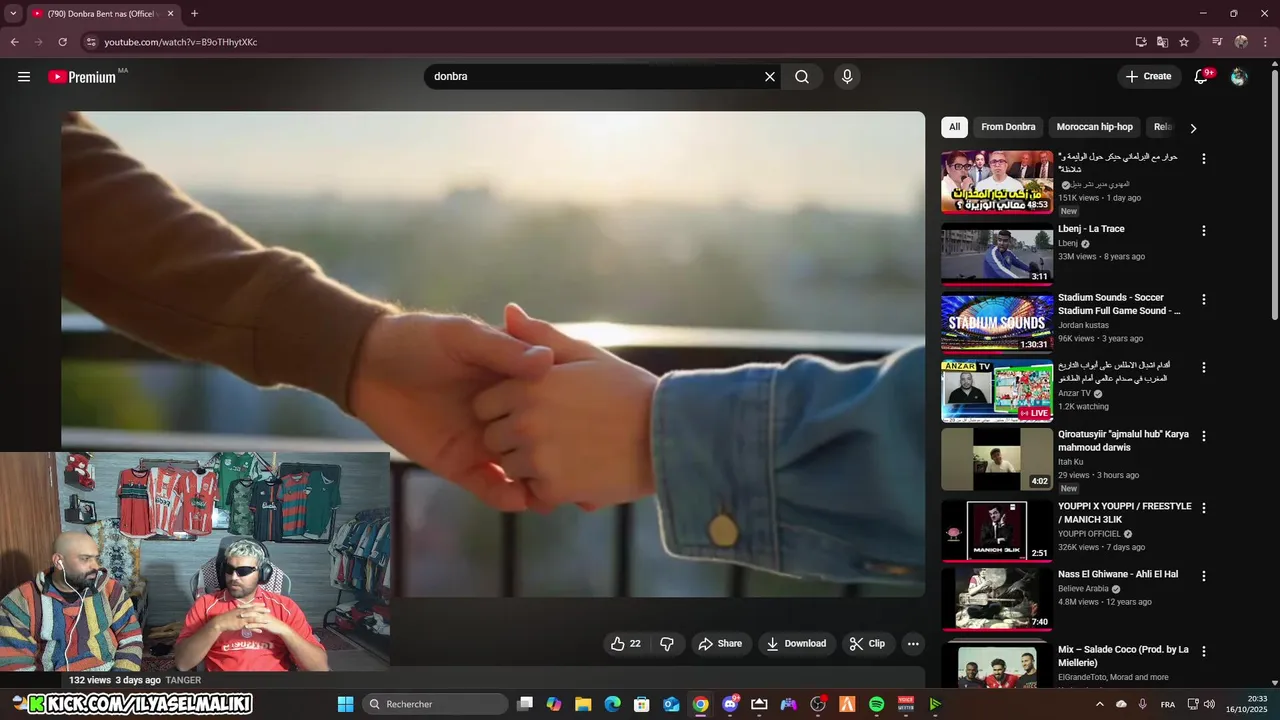Open options for Nass El Ghiwane video

[1204, 576]
